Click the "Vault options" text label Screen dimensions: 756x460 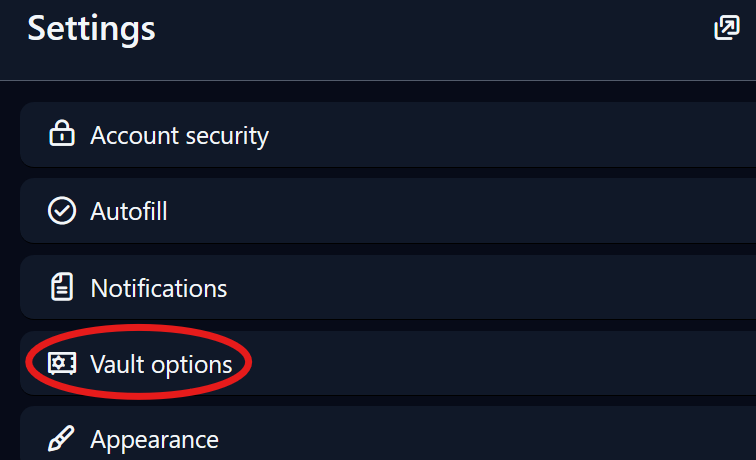point(161,364)
